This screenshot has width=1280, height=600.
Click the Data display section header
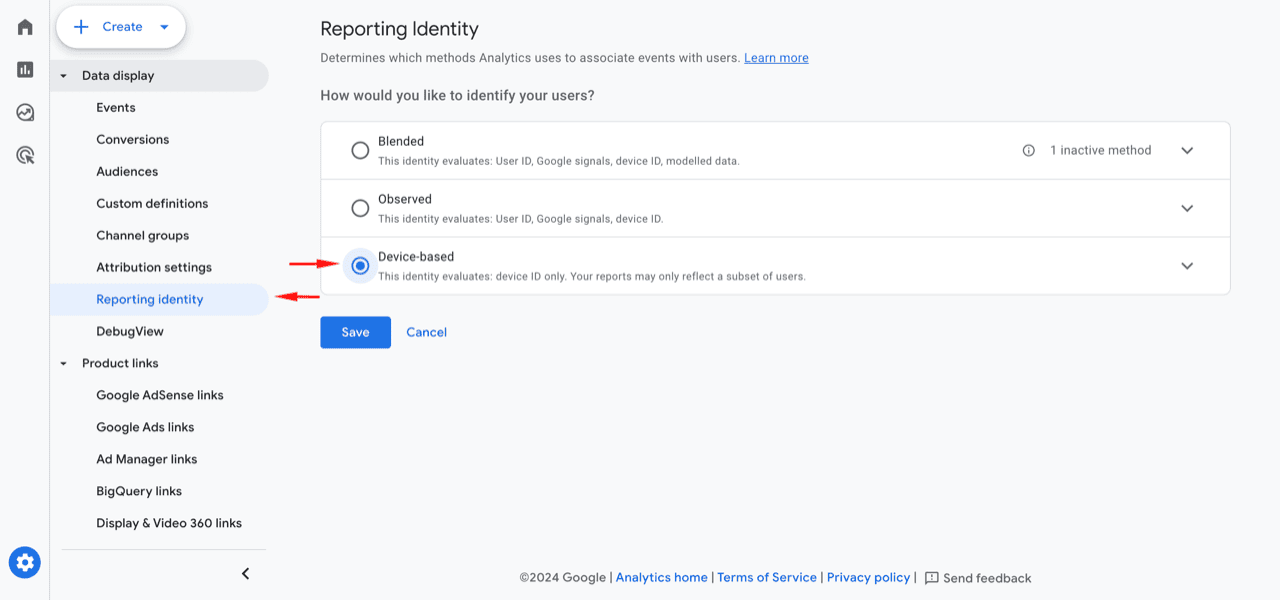pyautogui.click(x=159, y=76)
